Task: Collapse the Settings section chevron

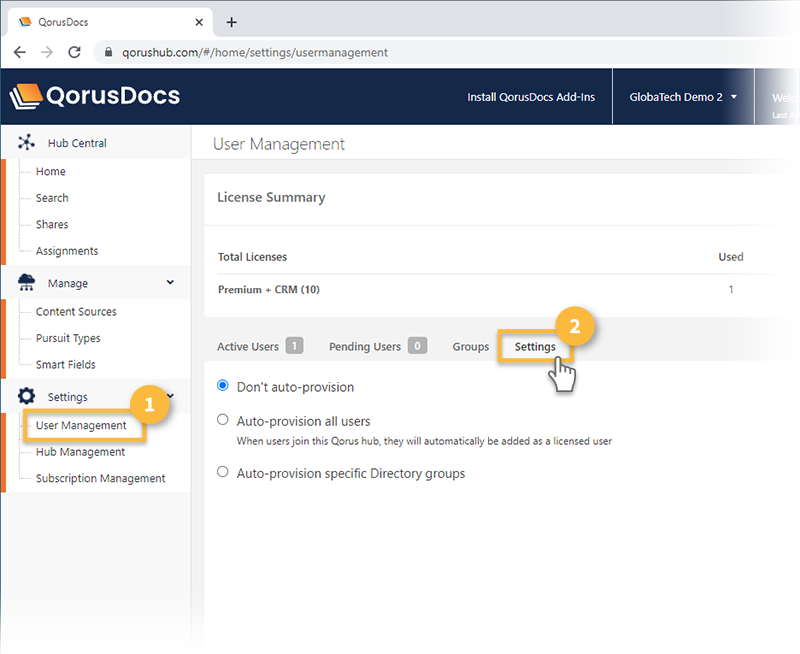Action: click(170, 396)
